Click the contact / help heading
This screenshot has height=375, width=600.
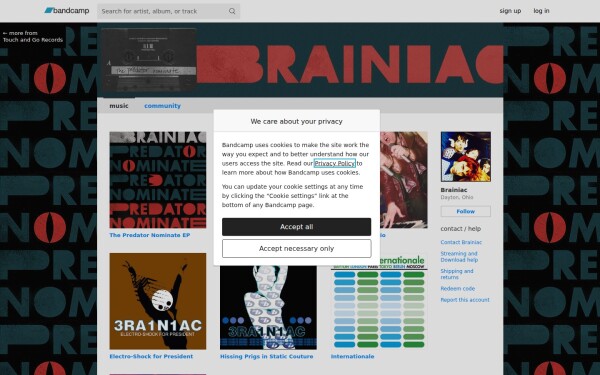461,229
